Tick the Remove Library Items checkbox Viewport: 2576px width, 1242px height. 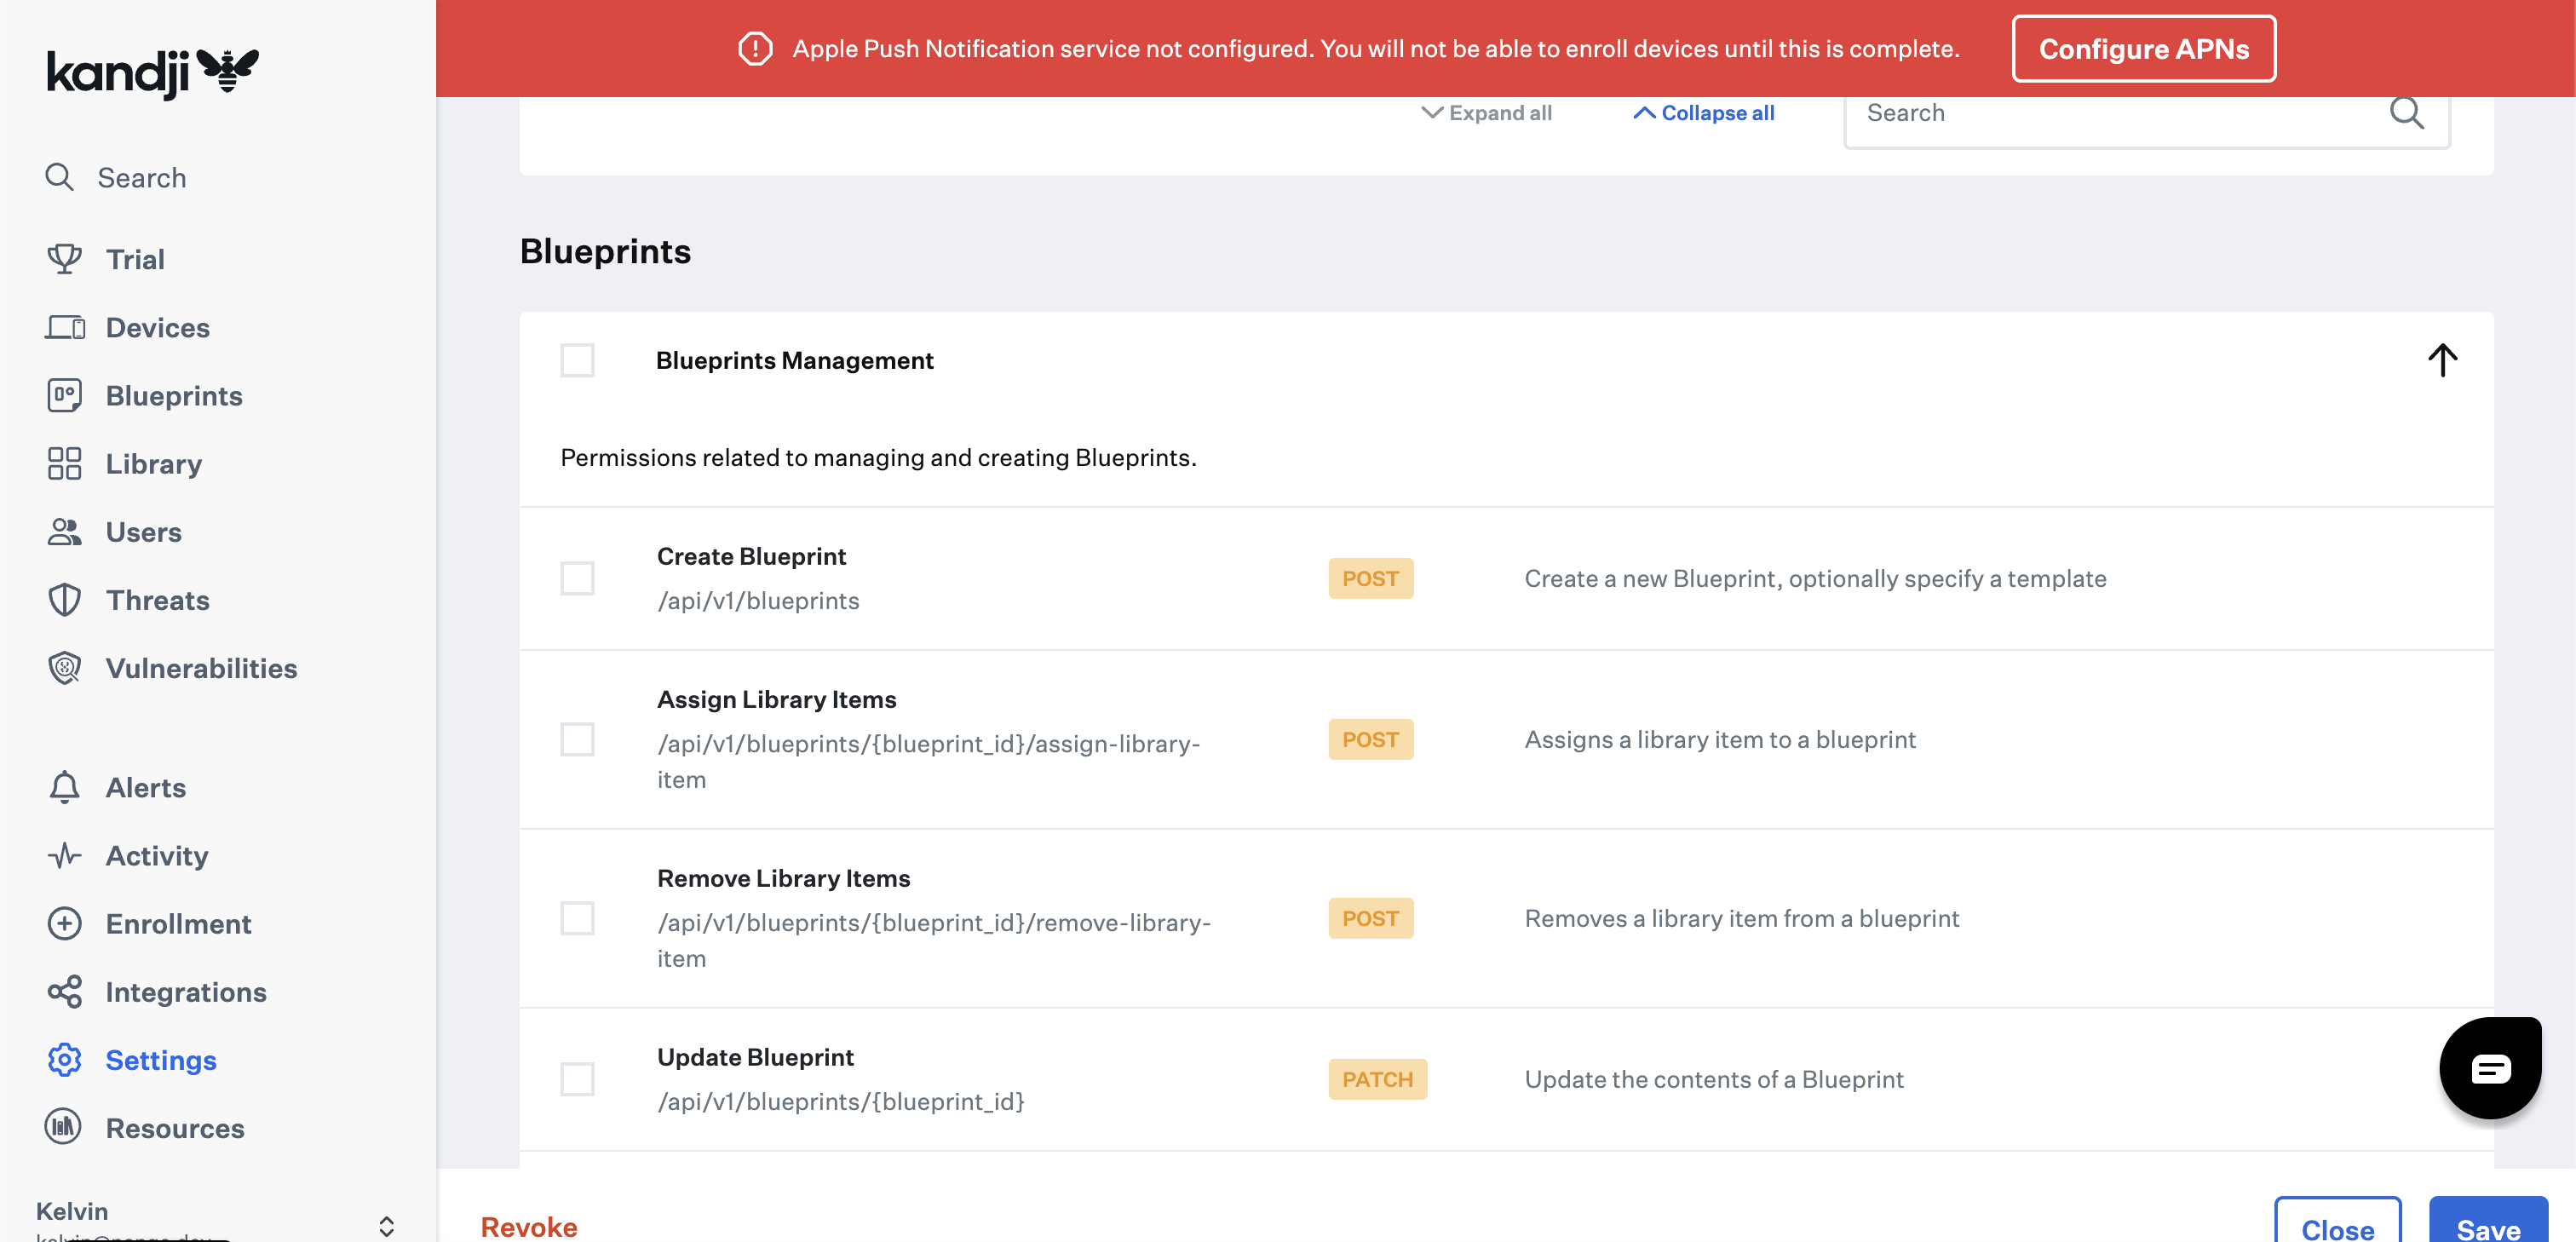coord(577,918)
